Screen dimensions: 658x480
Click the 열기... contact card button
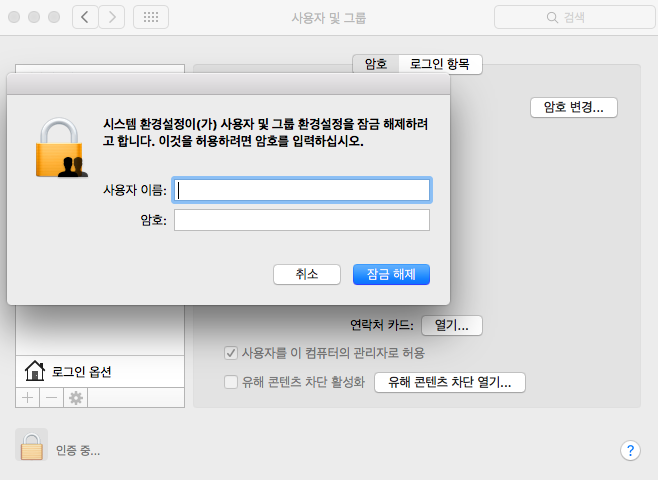452,325
